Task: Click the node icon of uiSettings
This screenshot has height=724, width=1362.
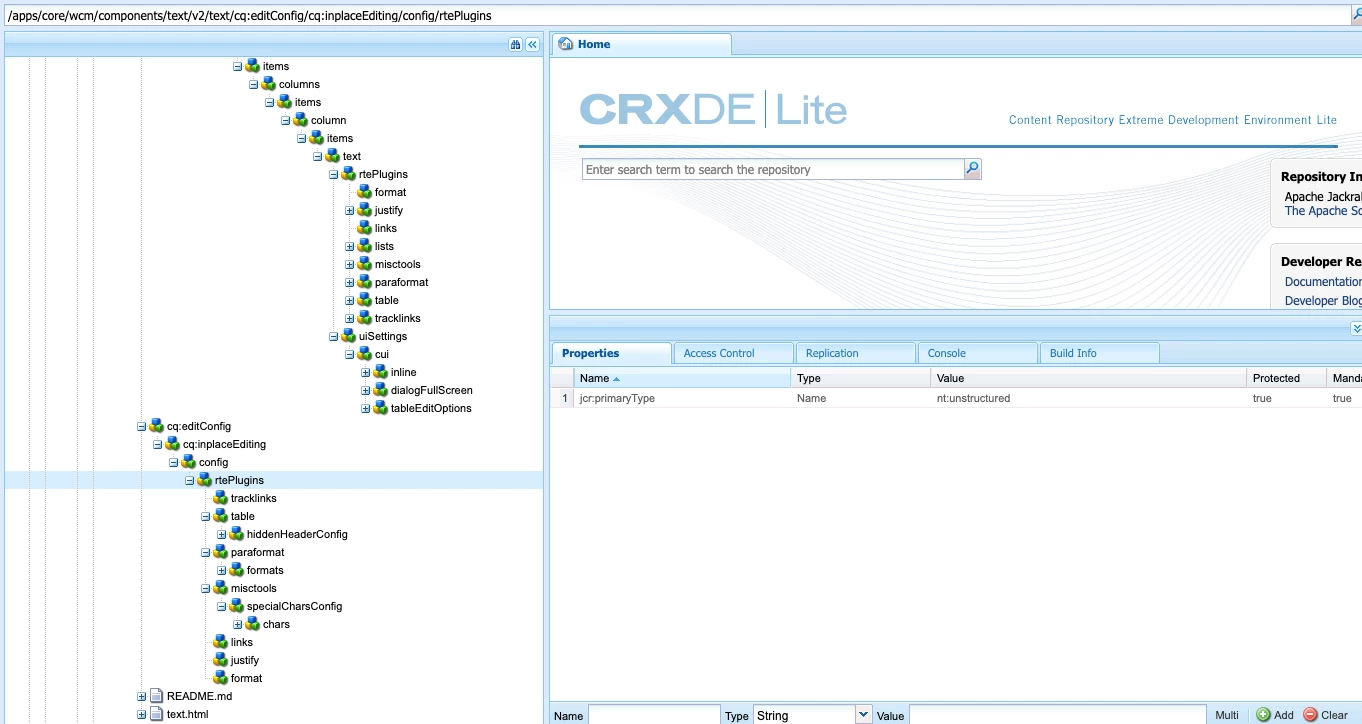Action: click(x=348, y=336)
